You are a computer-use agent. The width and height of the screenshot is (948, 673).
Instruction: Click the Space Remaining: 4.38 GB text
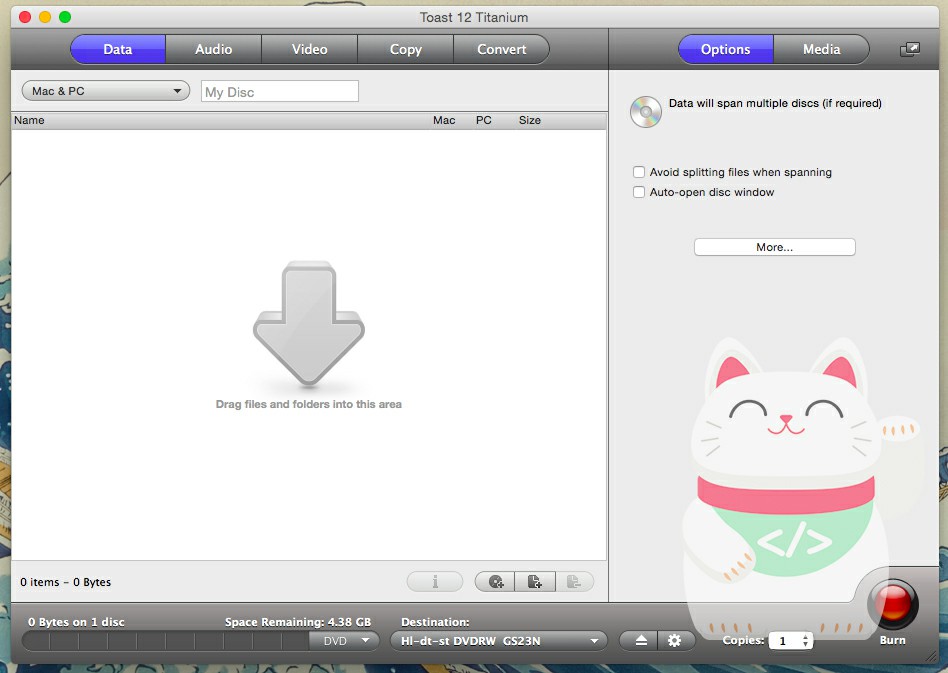pyautogui.click(x=298, y=622)
